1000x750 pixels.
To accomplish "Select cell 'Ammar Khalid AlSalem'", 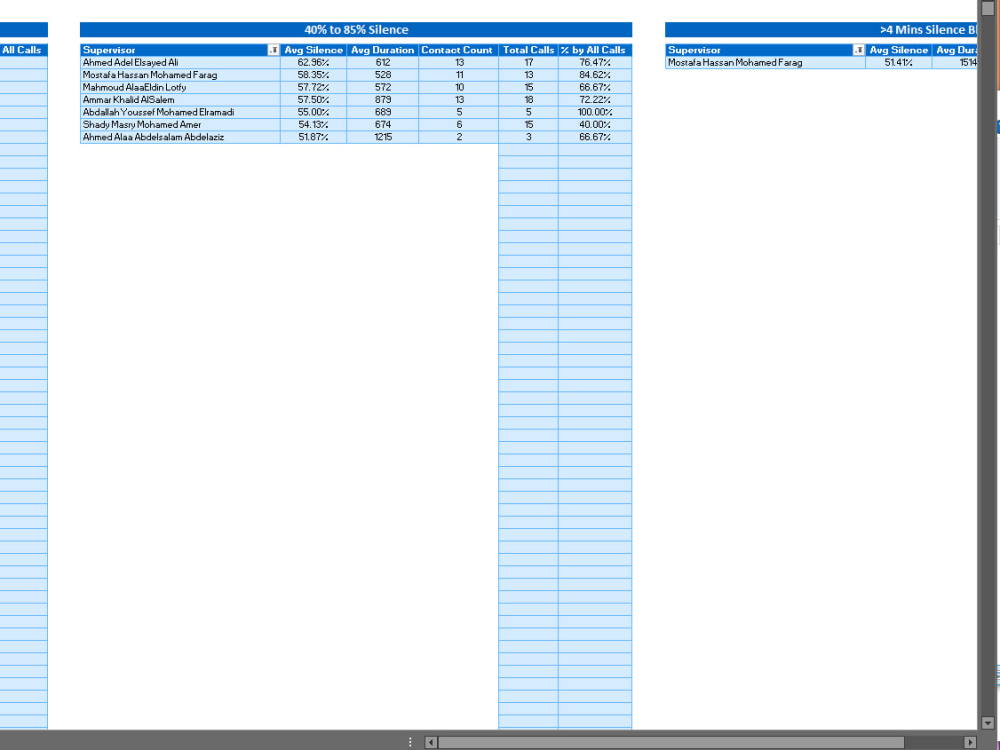I will 180,99.
